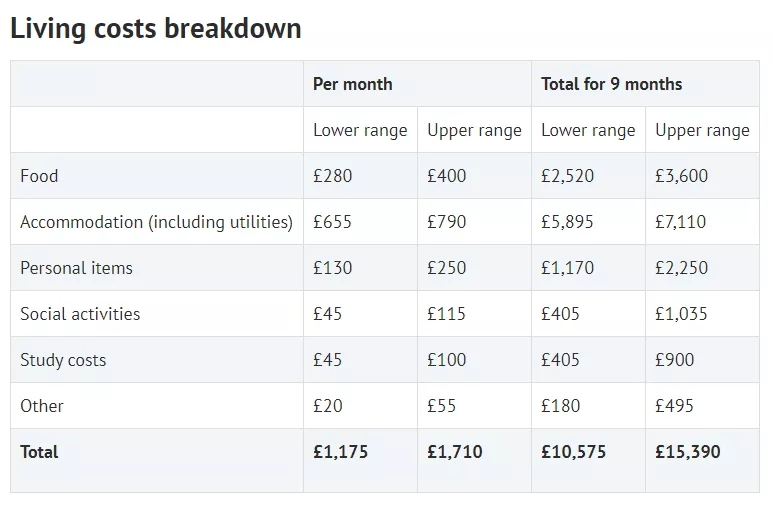This screenshot has height=505, width=773.
Task: Click the 'Other' row label
Action: click(x=42, y=406)
